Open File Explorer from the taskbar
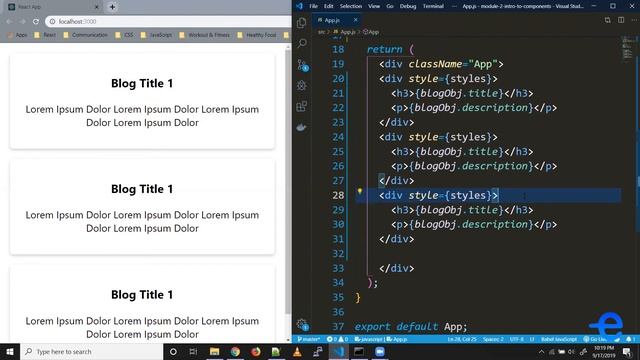 tap(214, 351)
